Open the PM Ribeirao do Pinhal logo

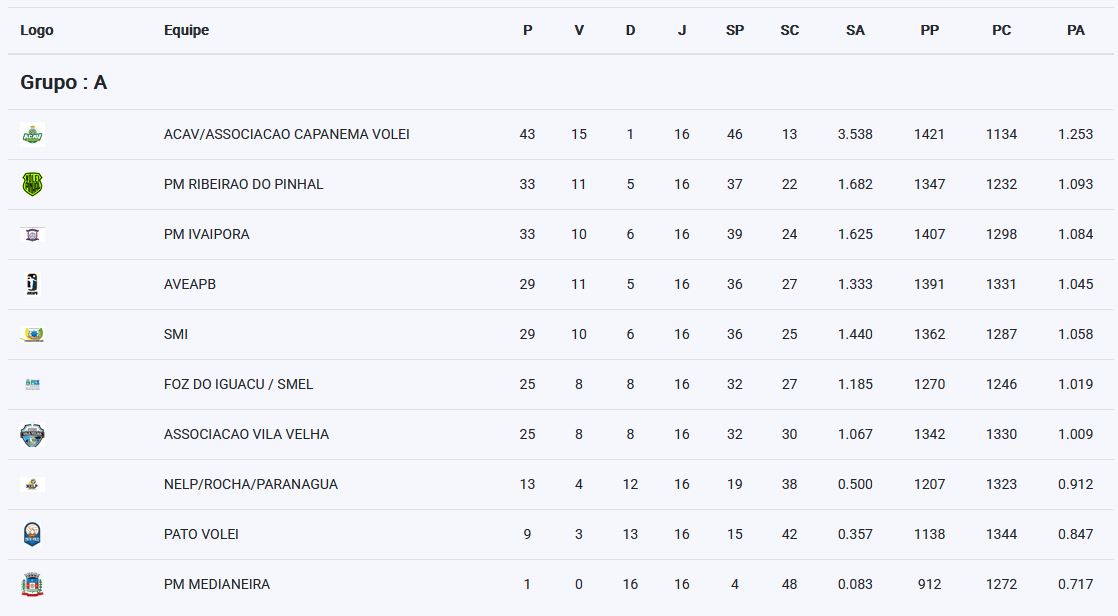pyautogui.click(x=32, y=184)
